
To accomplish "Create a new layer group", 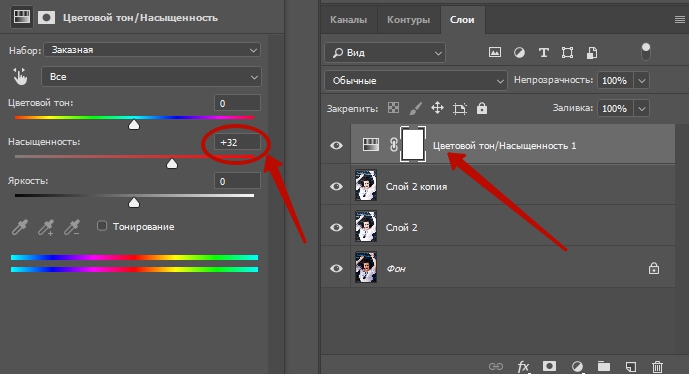I will tap(604, 366).
